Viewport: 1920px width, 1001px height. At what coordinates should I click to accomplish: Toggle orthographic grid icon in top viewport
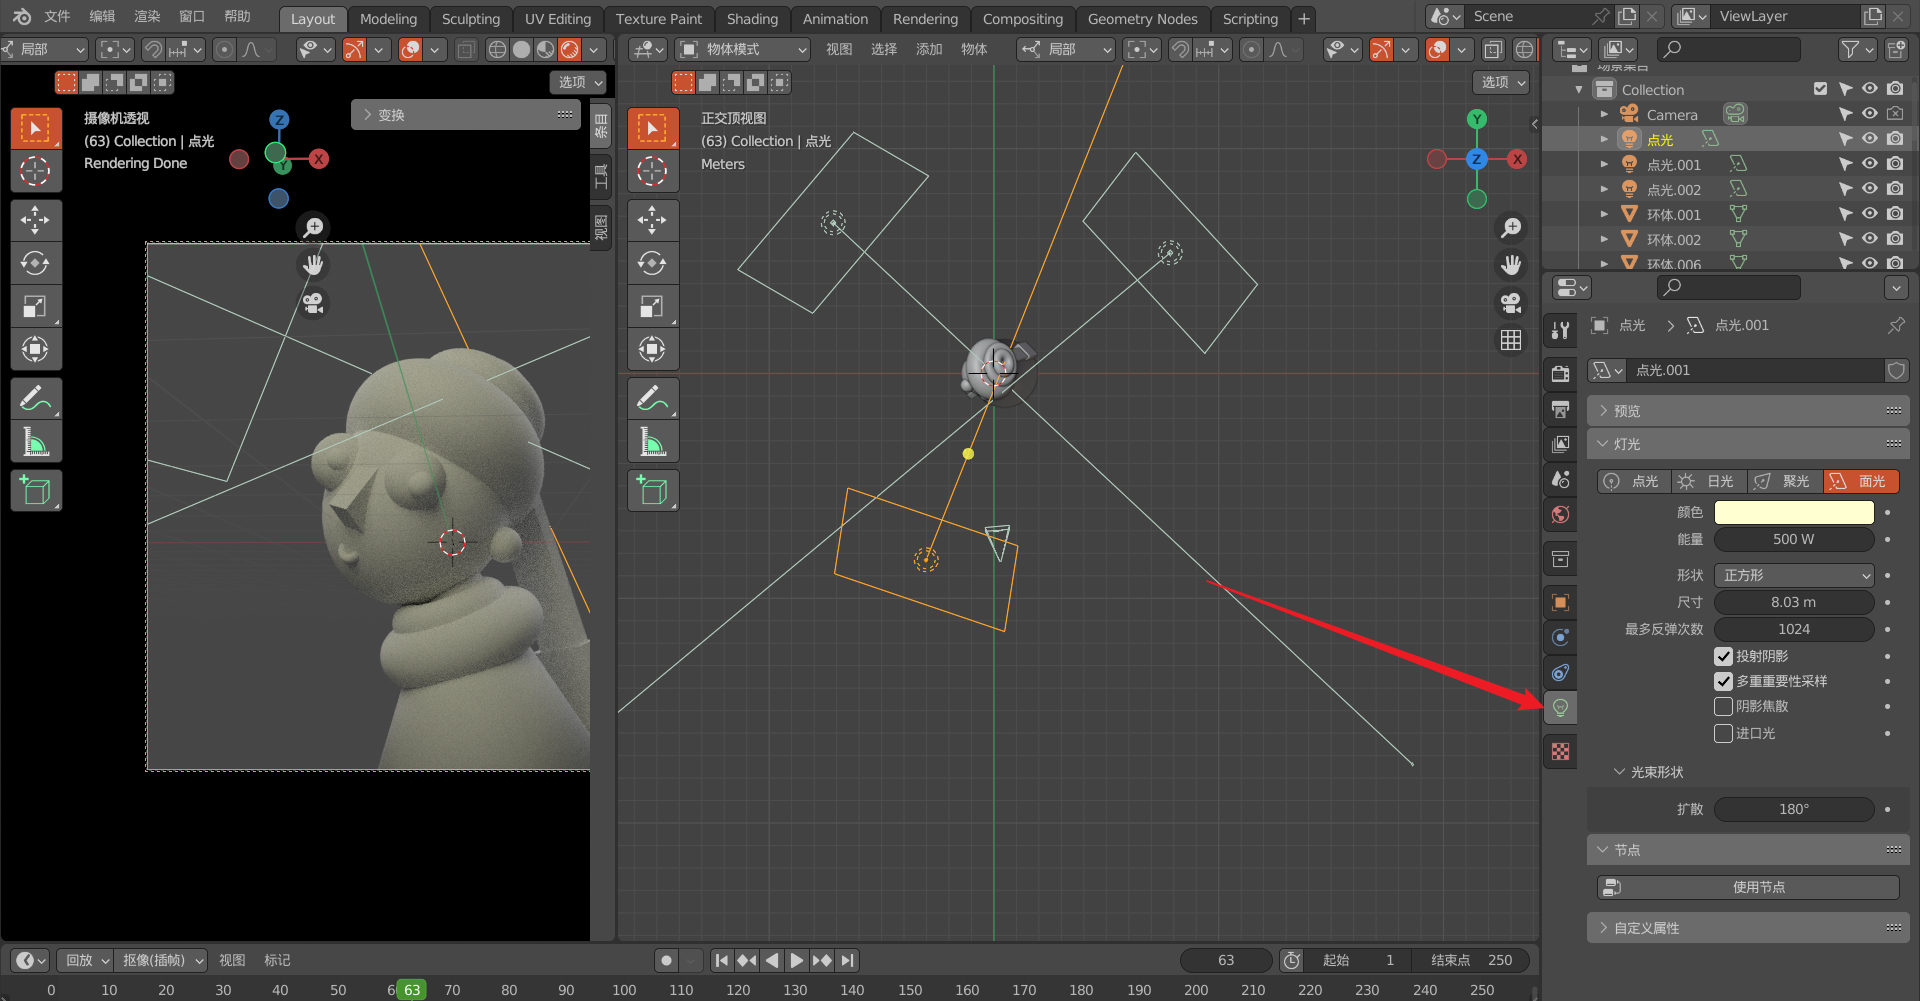(x=1511, y=340)
